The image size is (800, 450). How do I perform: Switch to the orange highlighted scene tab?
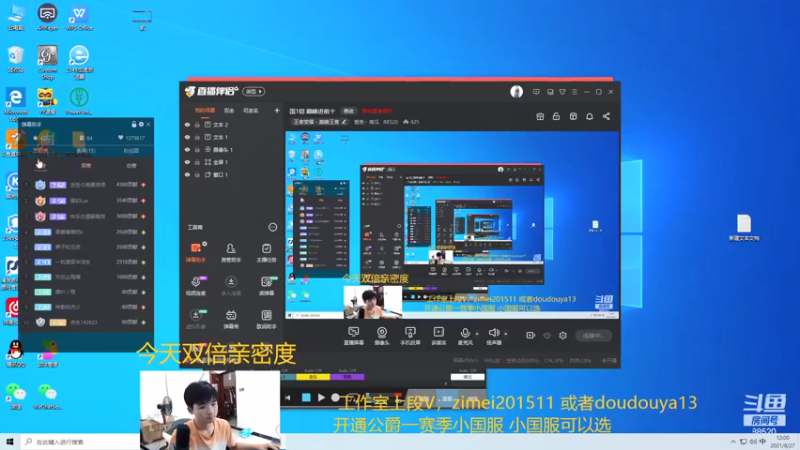tap(205, 110)
